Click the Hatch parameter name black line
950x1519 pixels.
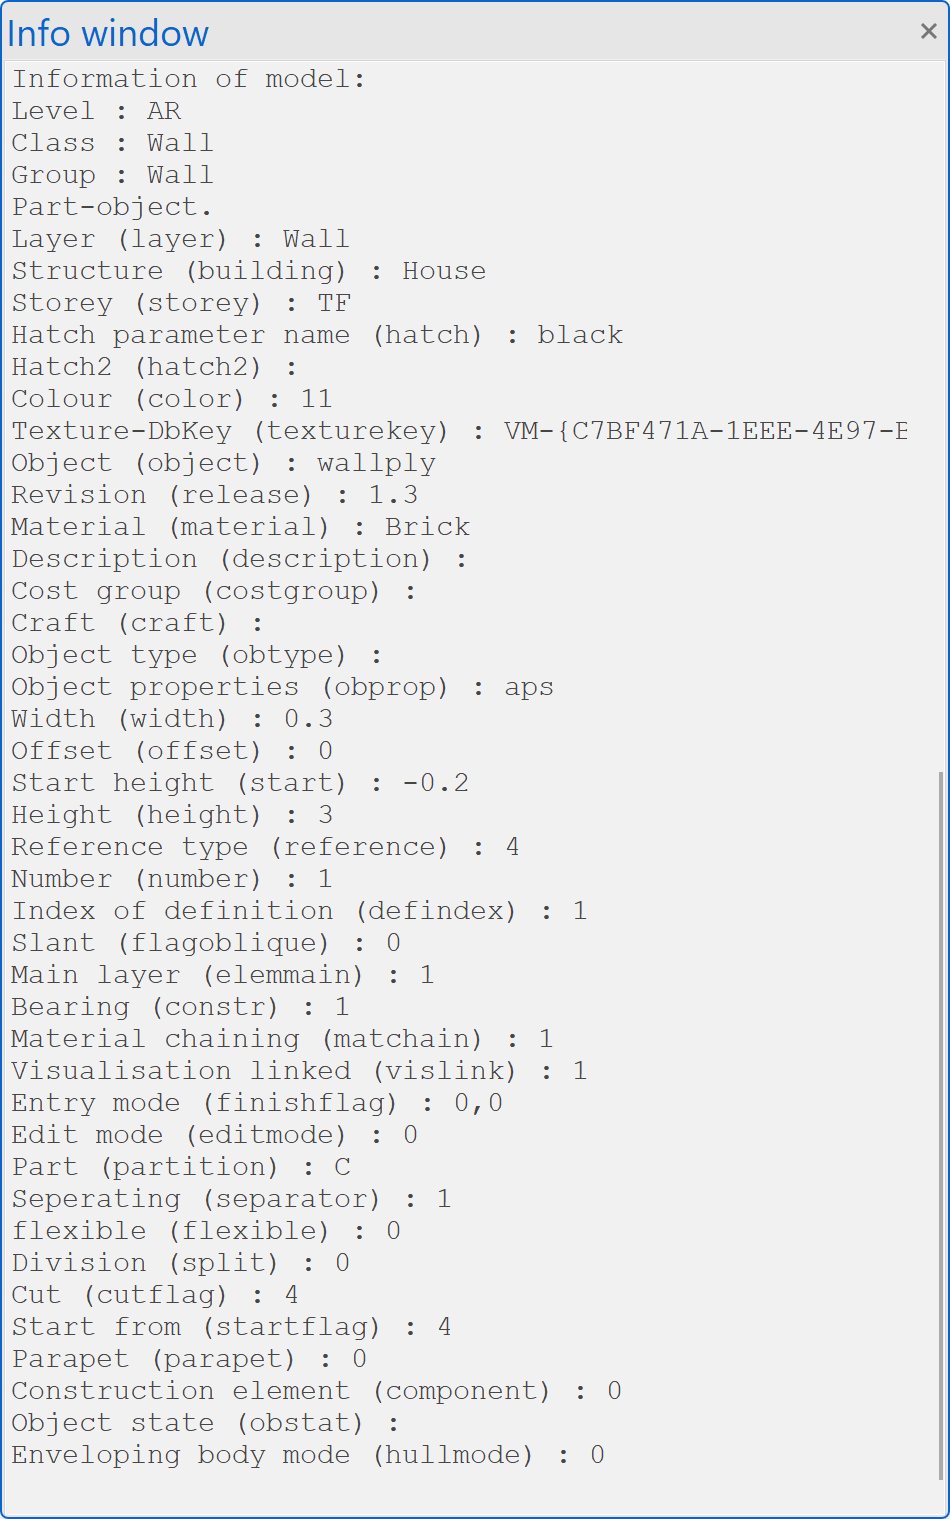pyautogui.click(x=316, y=335)
